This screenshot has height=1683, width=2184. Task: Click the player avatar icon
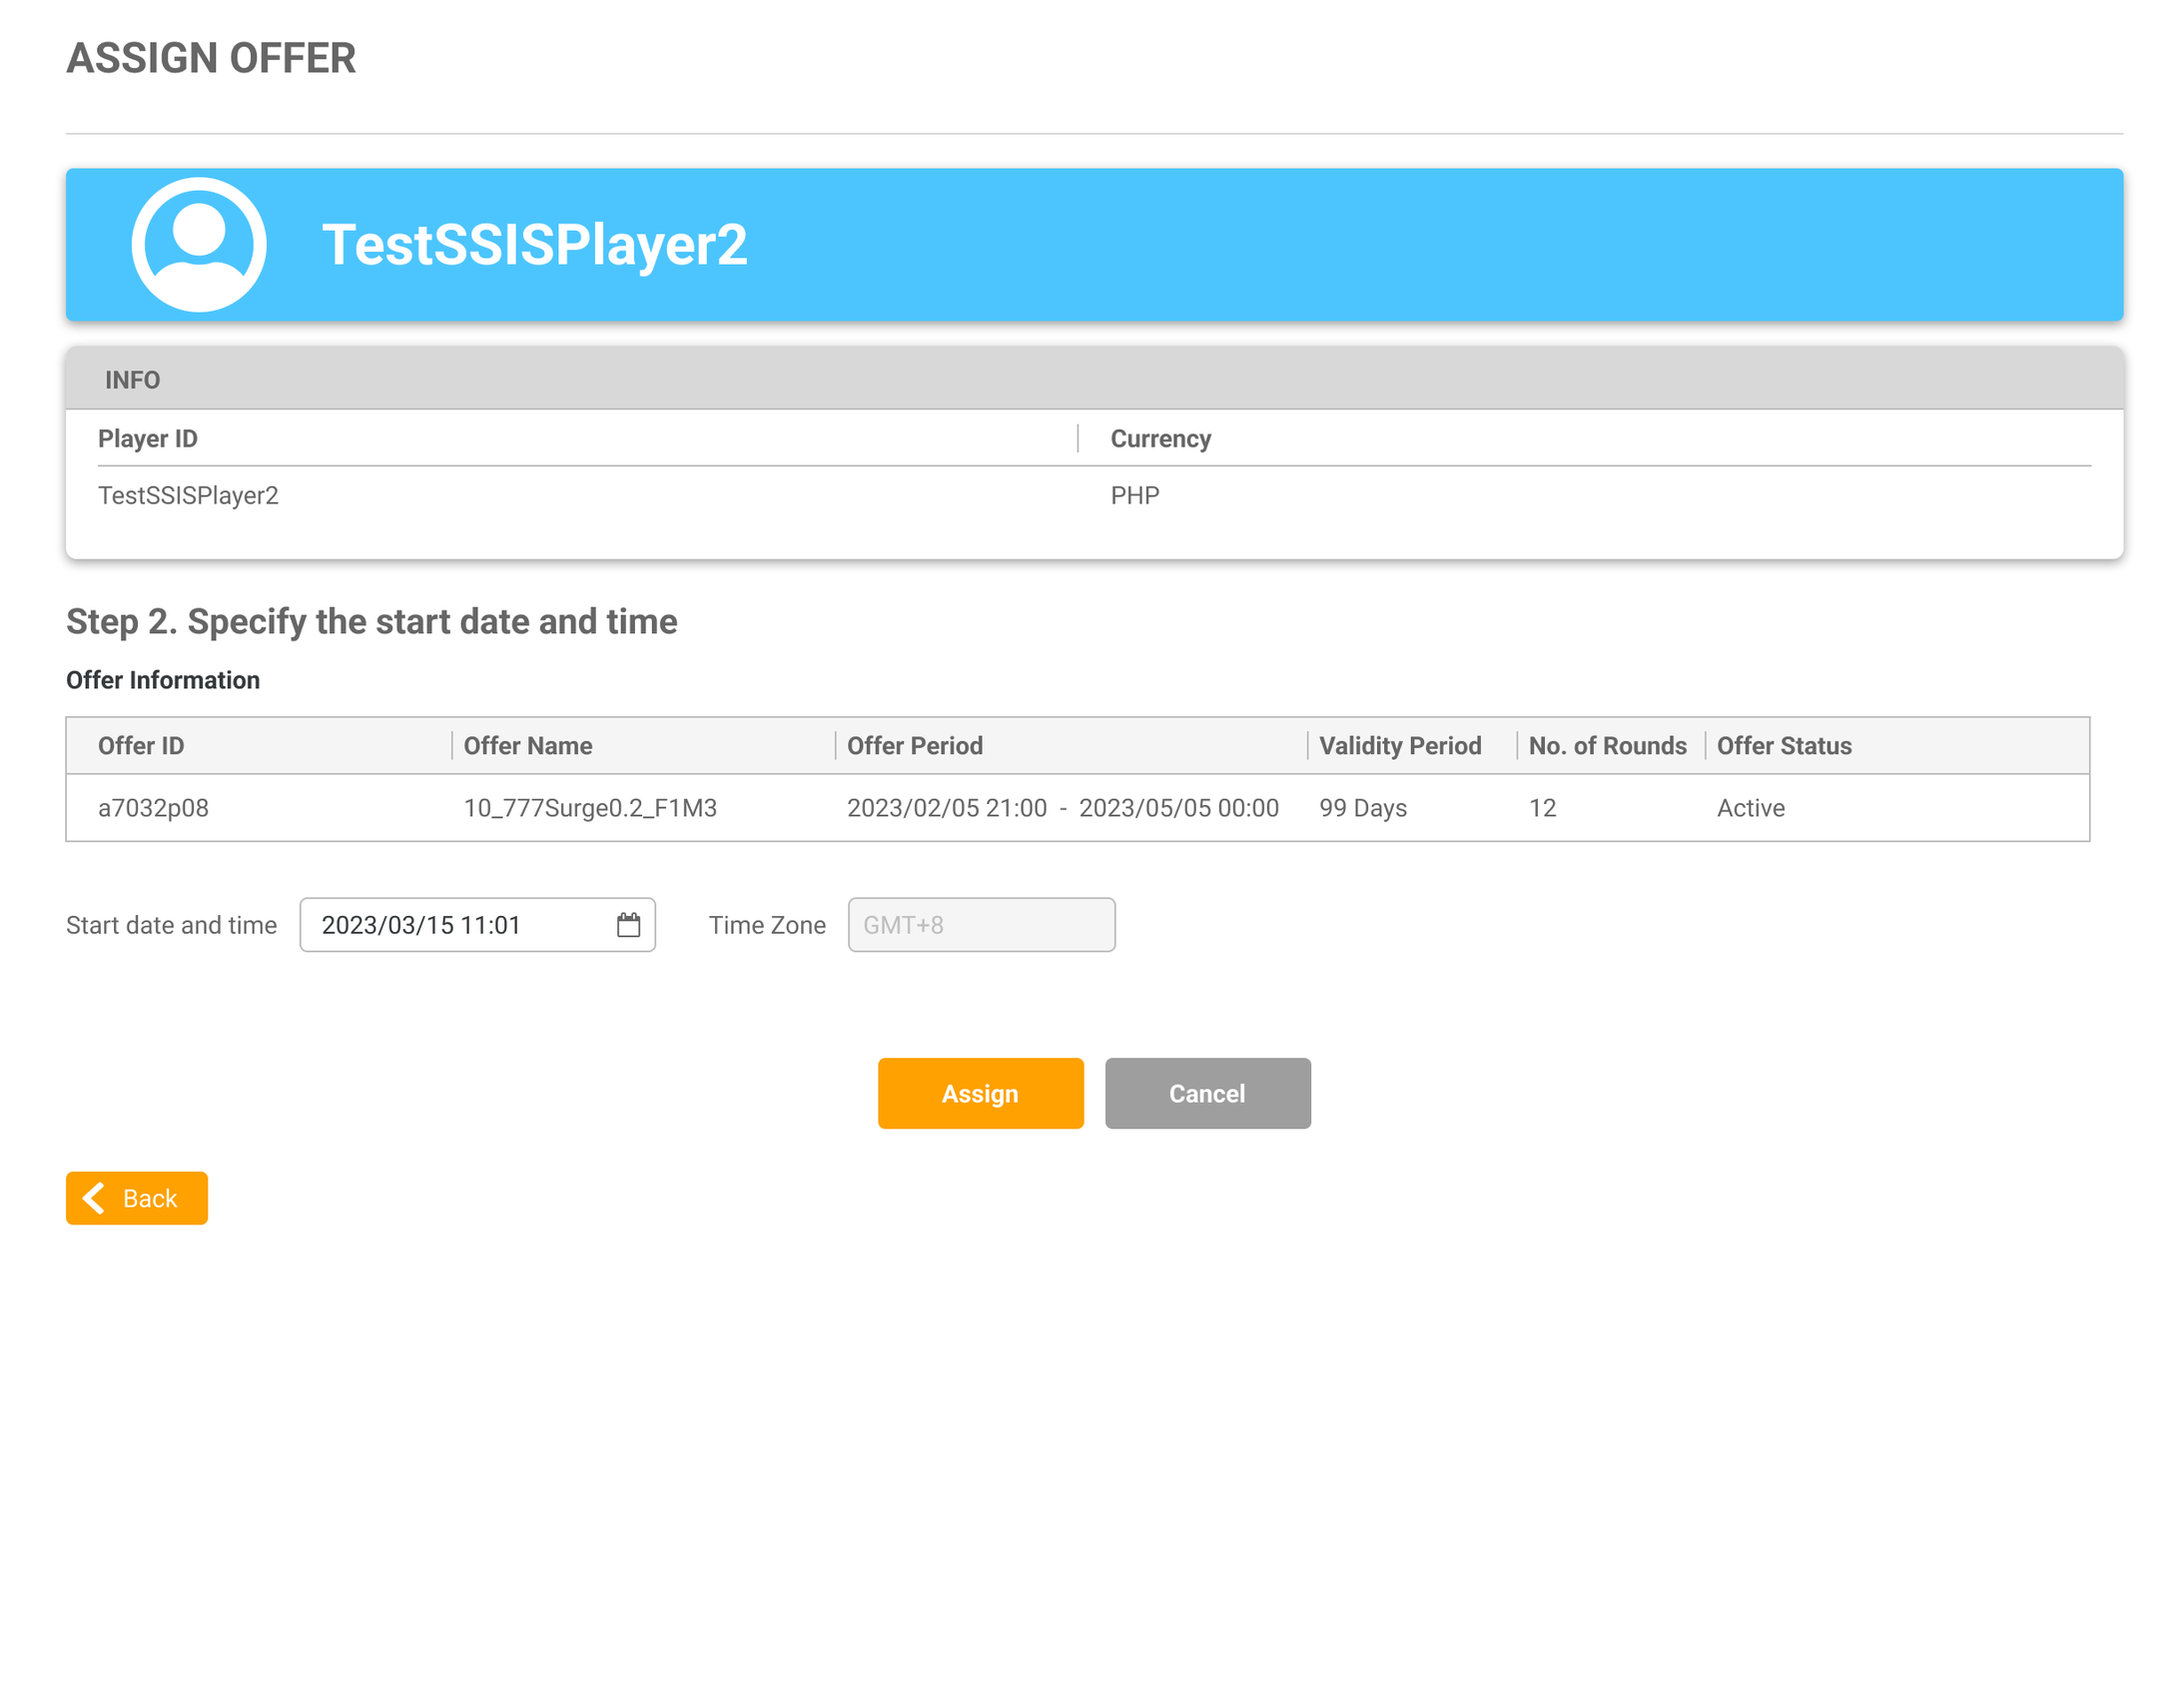pyautogui.click(x=199, y=245)
